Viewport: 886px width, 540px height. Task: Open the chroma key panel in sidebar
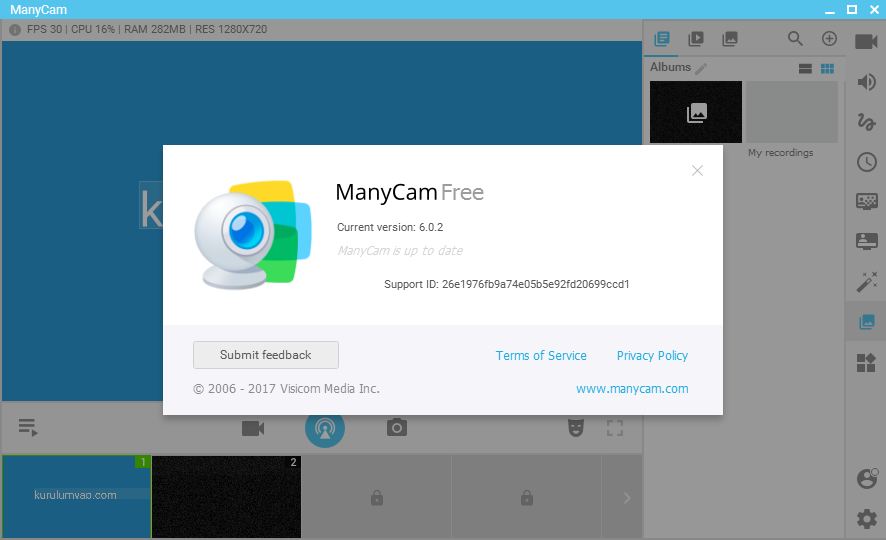(x=866, y=201)
